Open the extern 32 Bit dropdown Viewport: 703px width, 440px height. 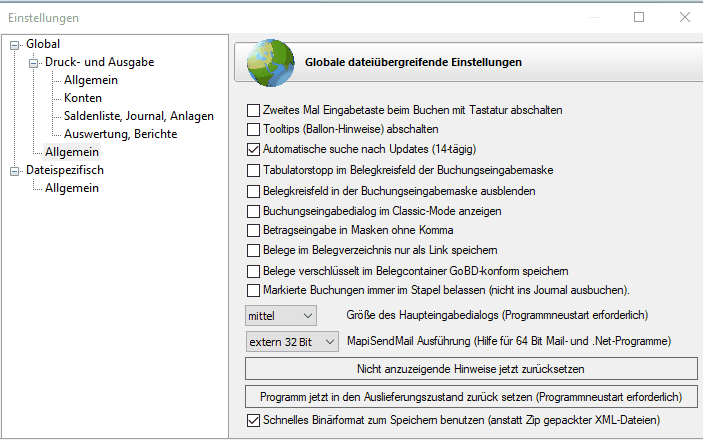[x=292, y=342]
